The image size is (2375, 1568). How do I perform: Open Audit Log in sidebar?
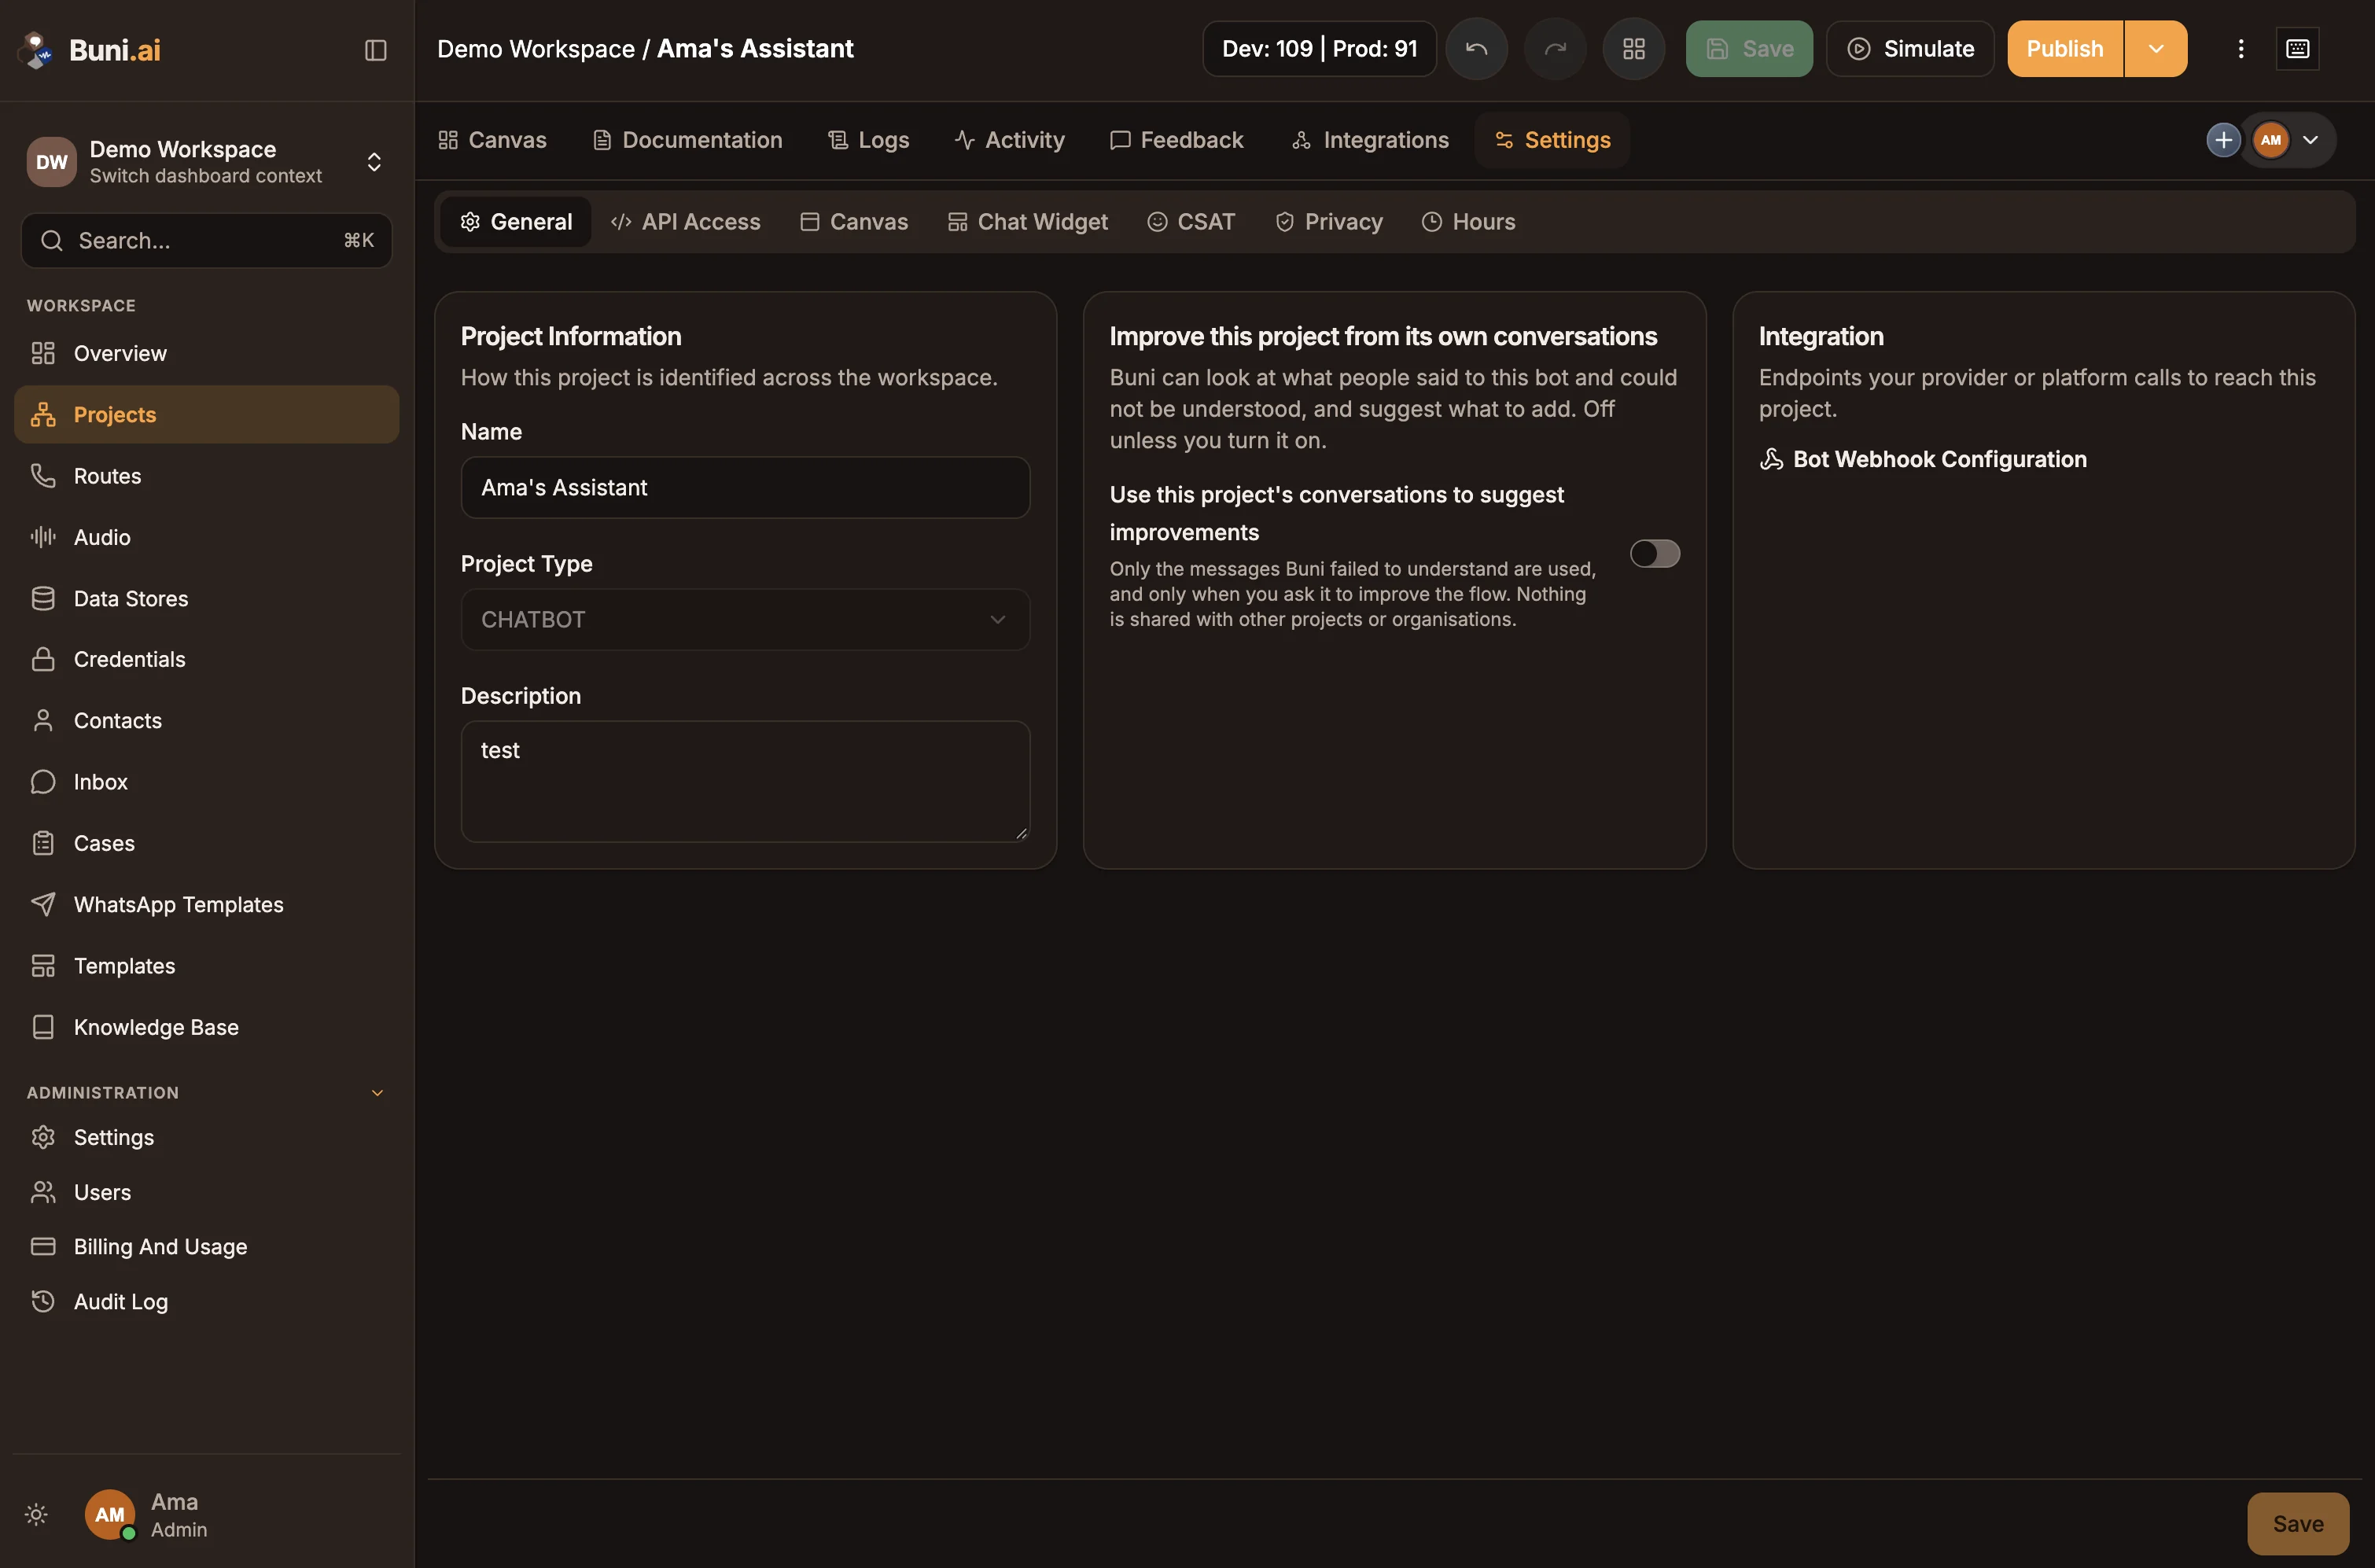206,1301
